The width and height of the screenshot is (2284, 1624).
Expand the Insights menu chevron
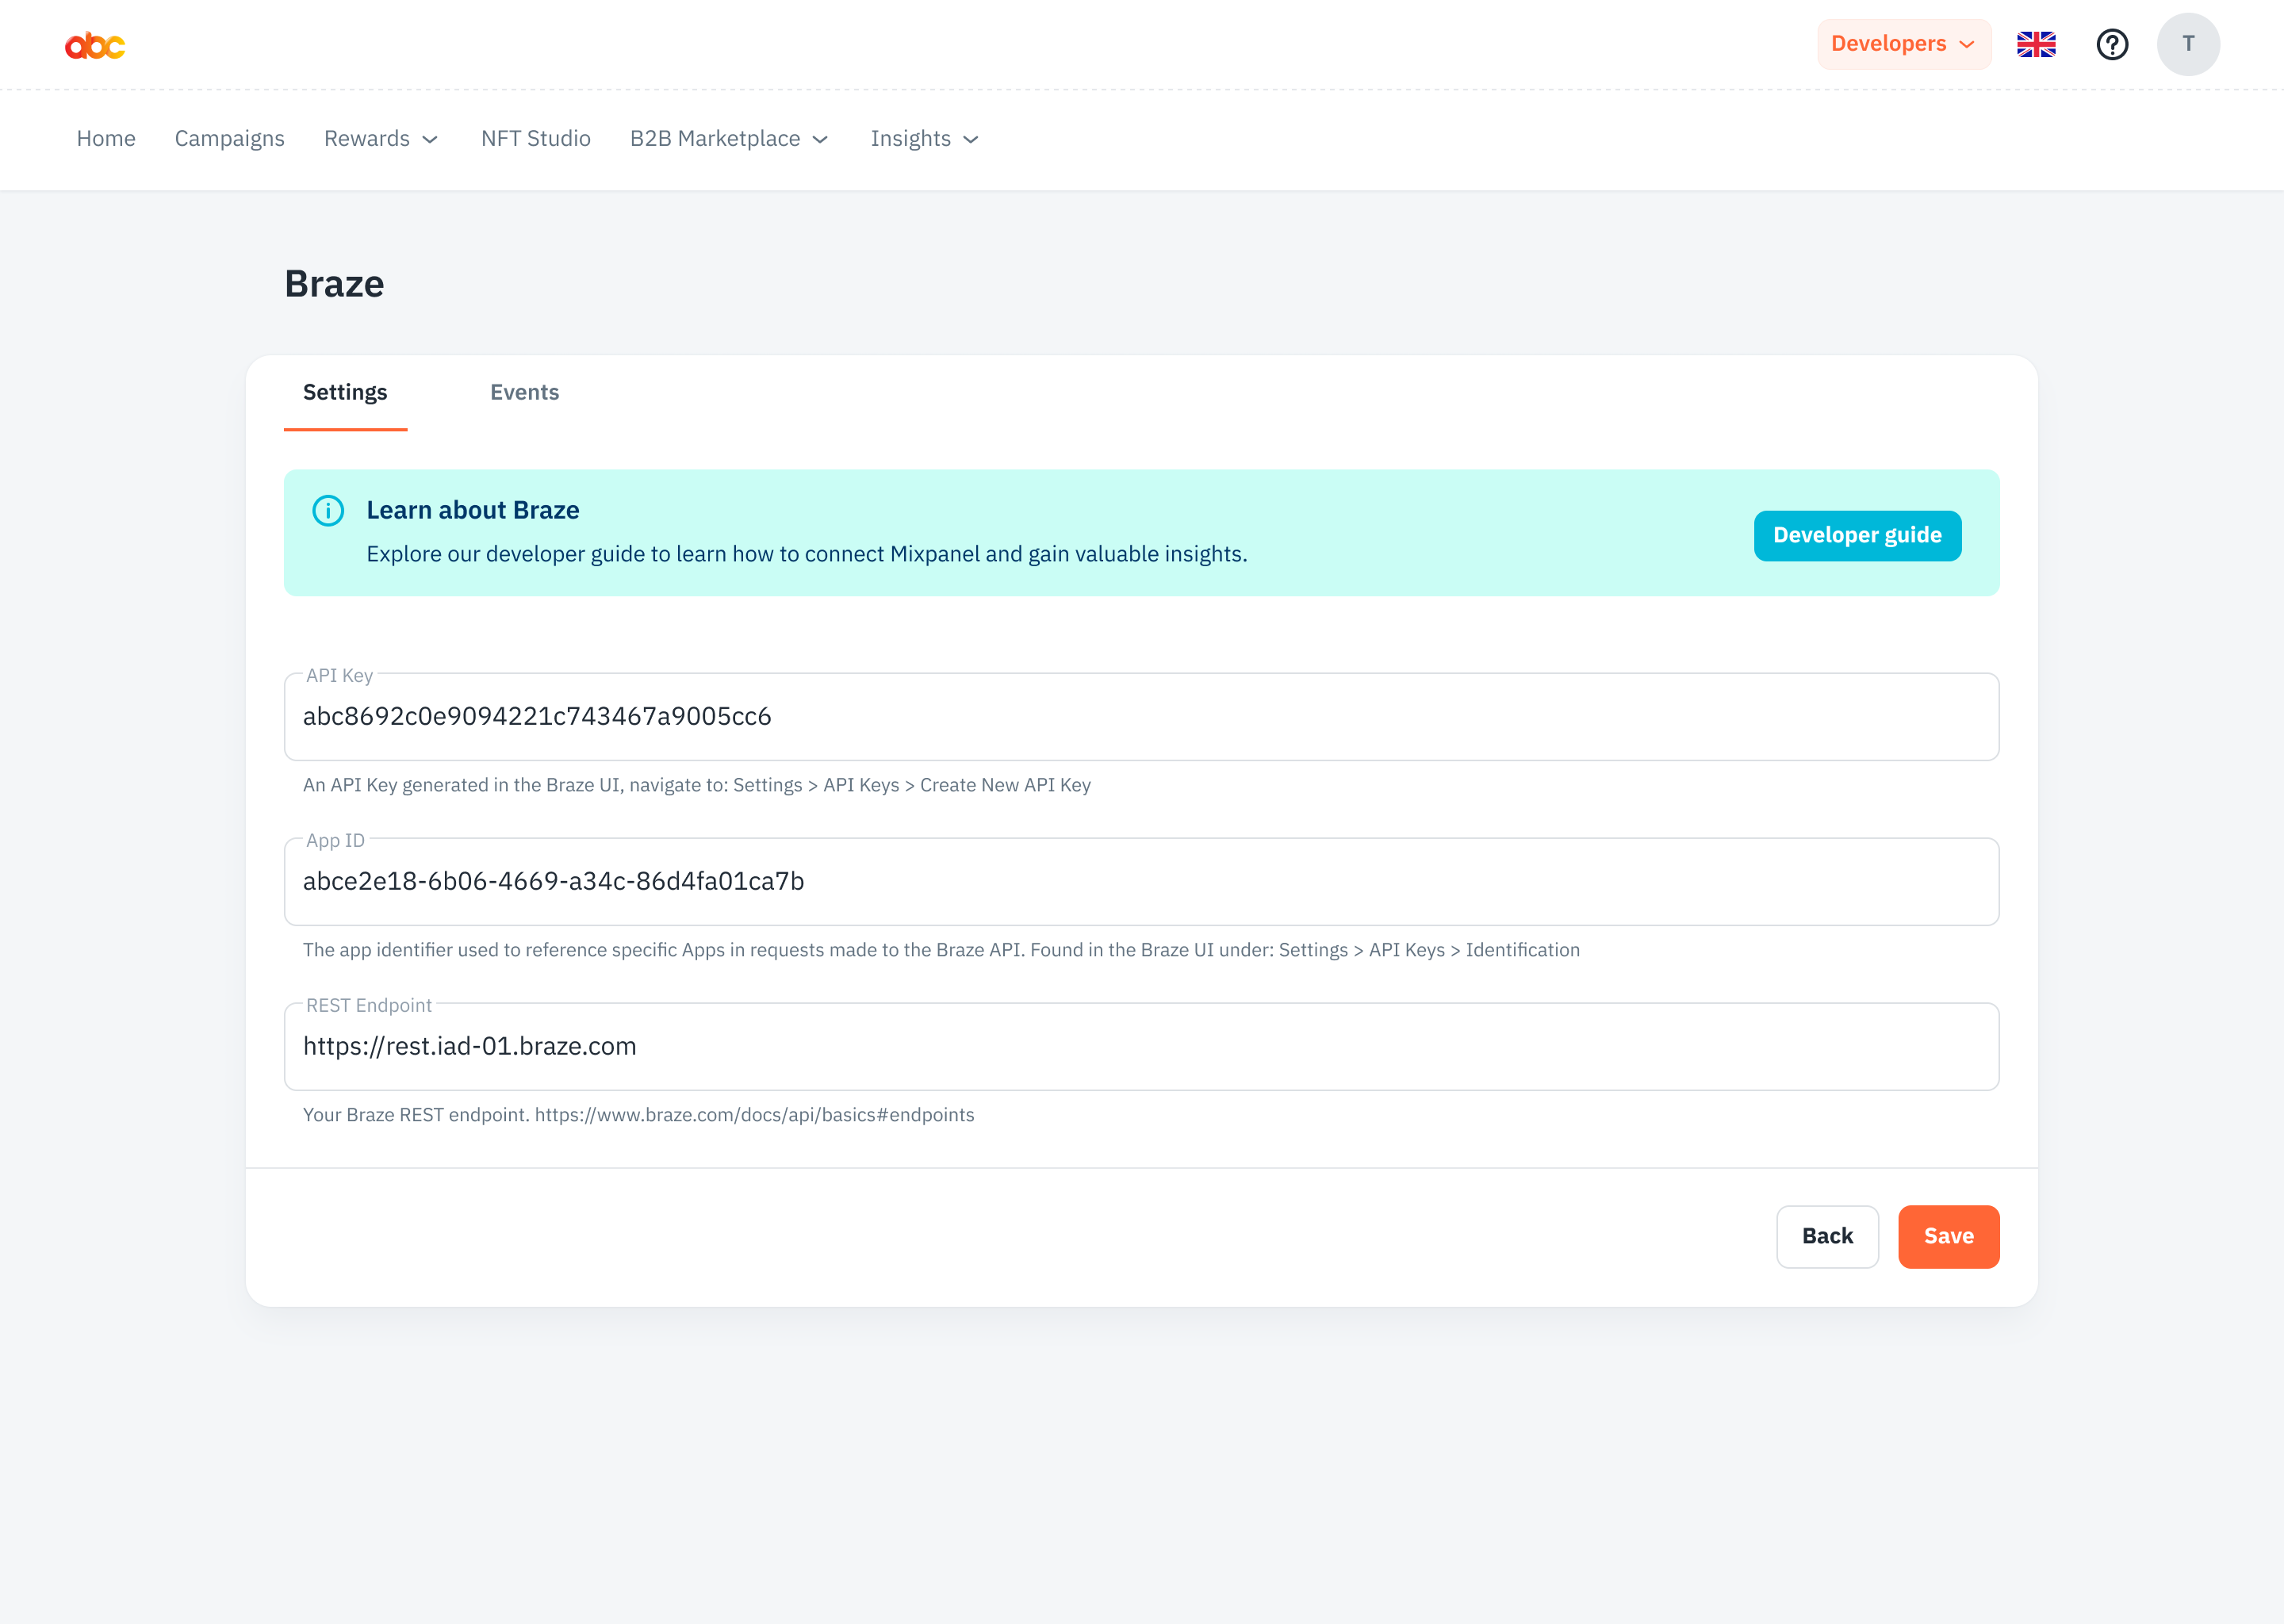970,140
